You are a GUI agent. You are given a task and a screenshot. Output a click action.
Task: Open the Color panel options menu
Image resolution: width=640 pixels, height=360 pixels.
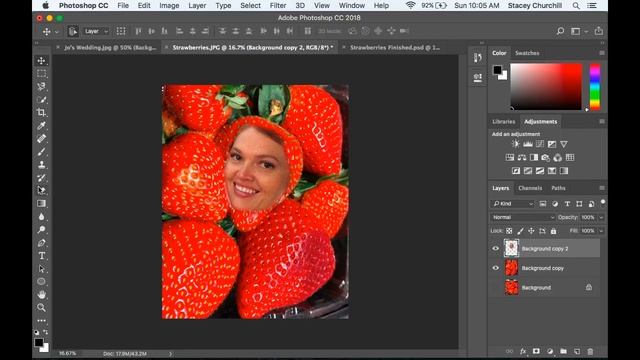click(602, 53)
